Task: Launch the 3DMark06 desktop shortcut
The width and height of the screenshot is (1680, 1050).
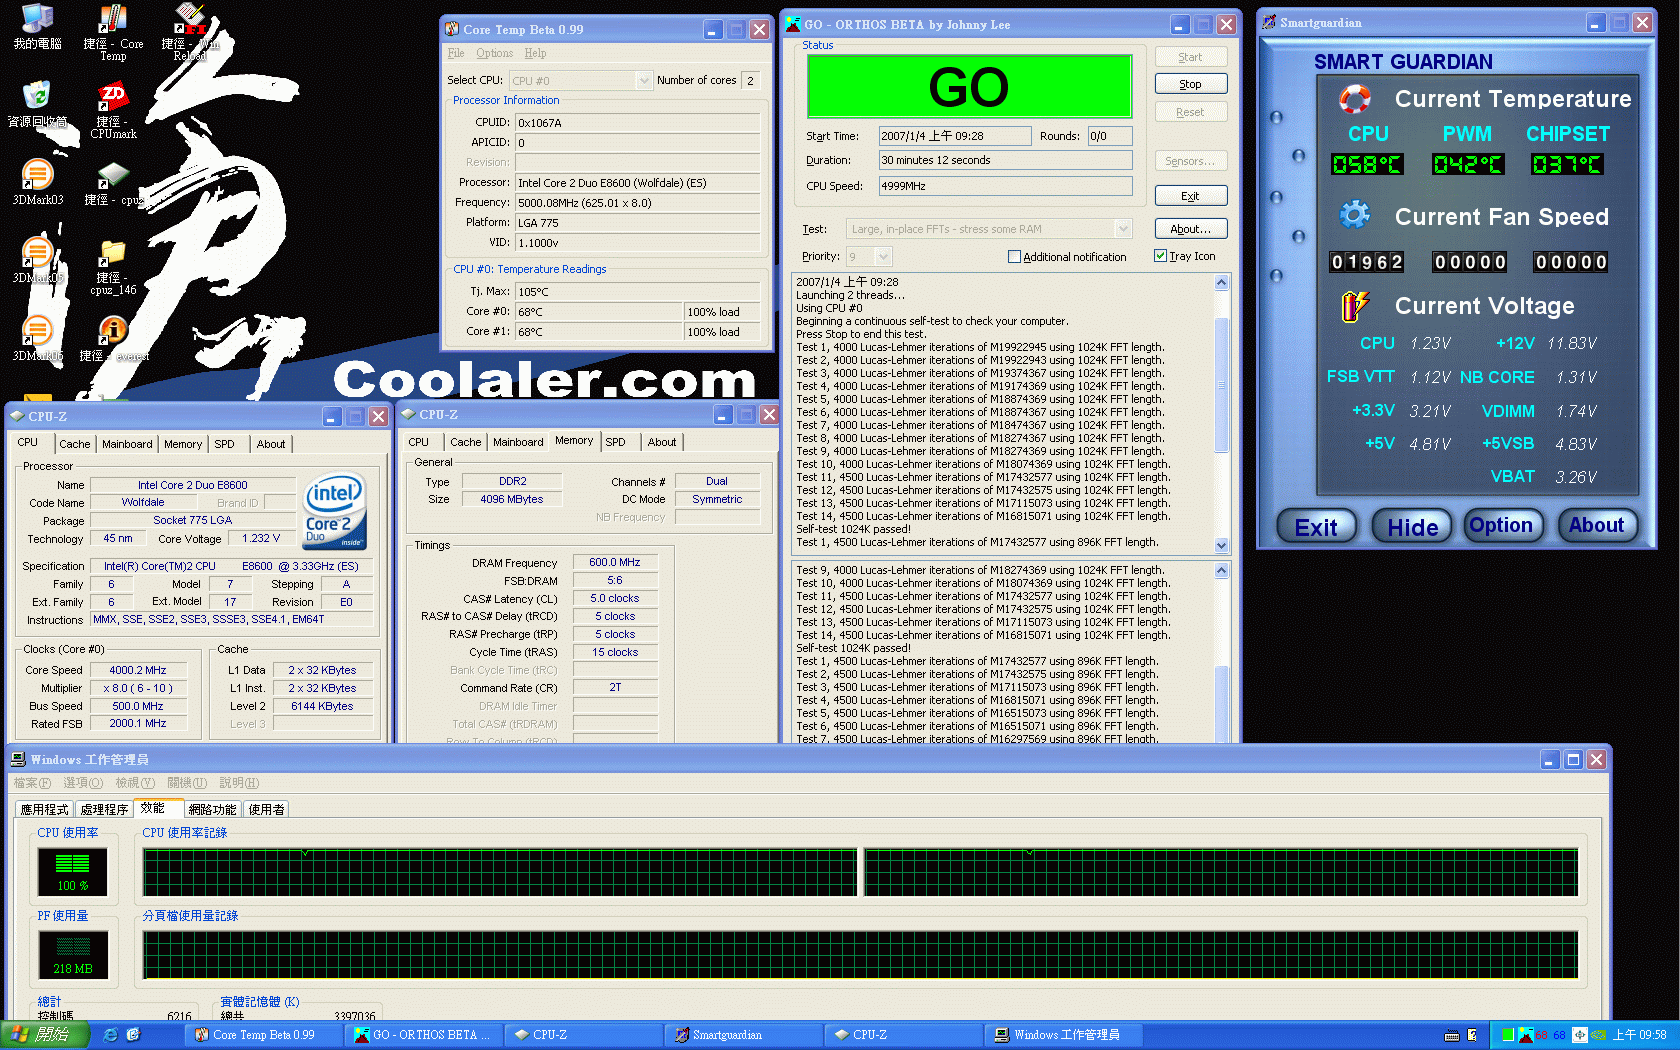Action: click(x=37, y=338)
